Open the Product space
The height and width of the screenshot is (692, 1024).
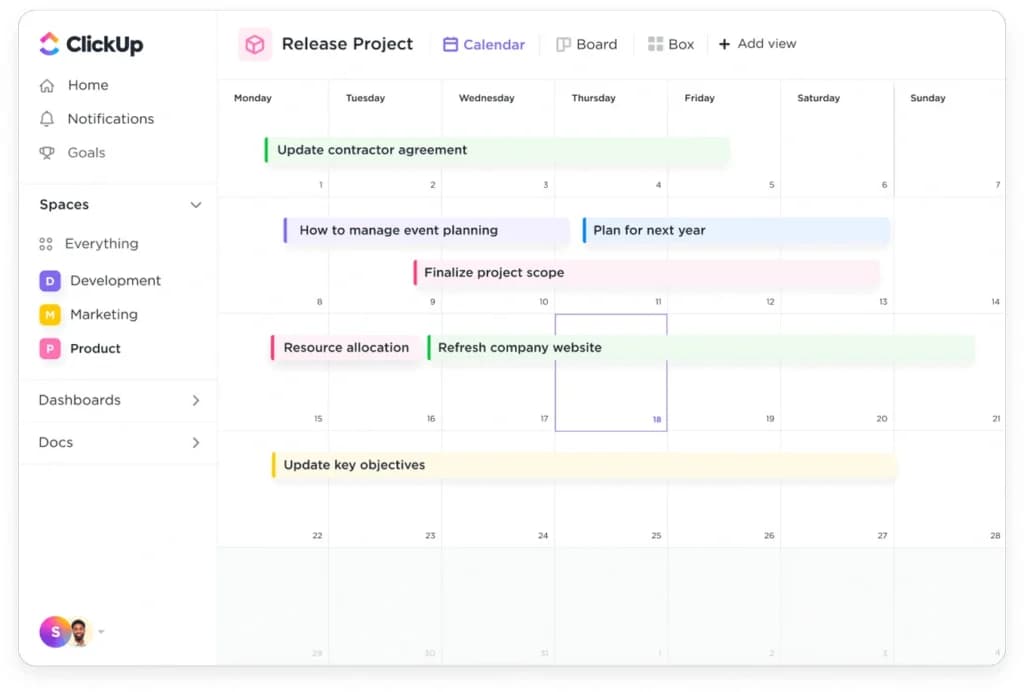point(95,349)
